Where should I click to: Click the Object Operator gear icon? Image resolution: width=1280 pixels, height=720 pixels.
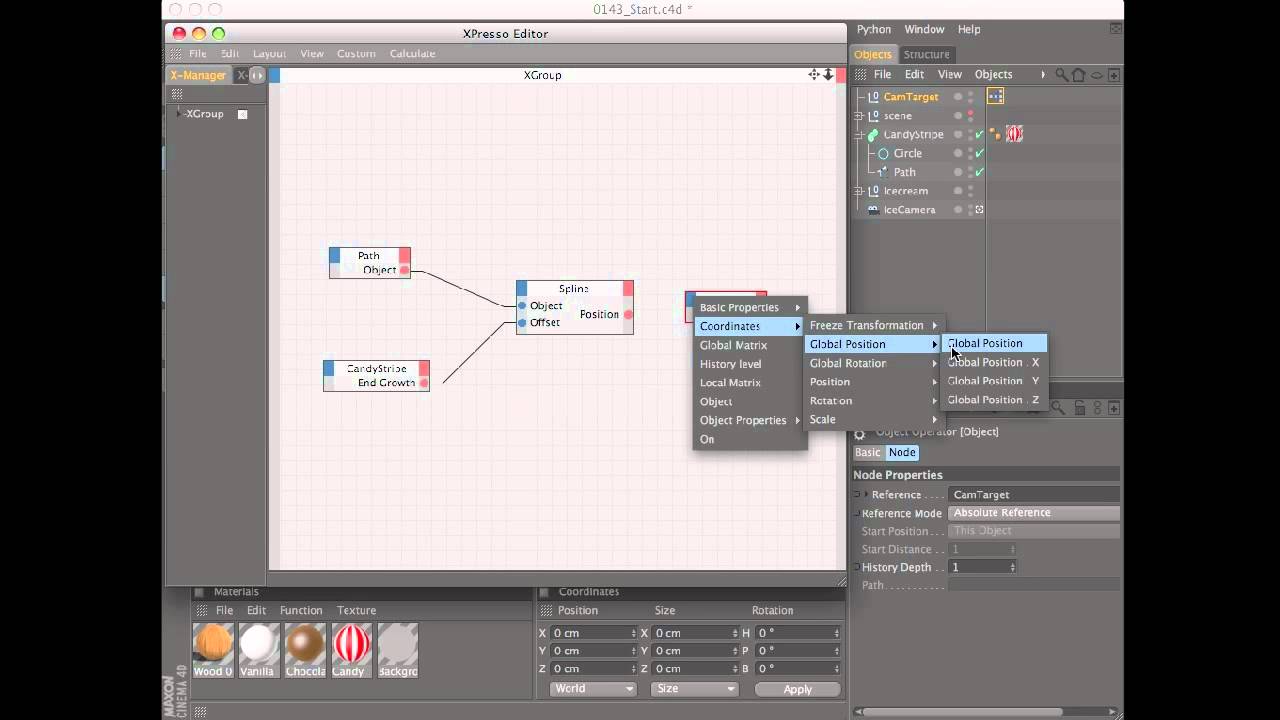pyautogui.click(x=859, y=433)
